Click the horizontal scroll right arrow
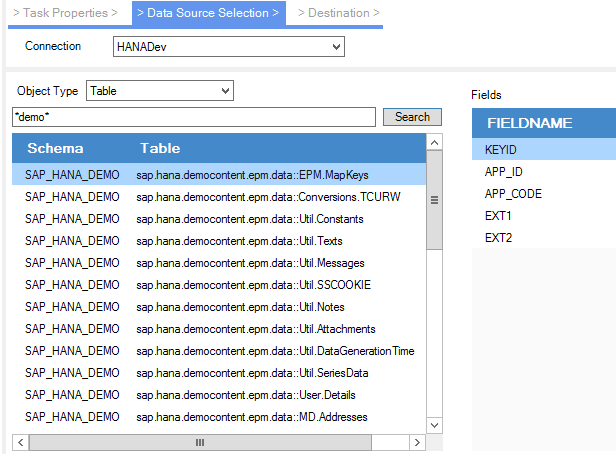The width and height of the screenshot is (616, 454). point(417,443)
